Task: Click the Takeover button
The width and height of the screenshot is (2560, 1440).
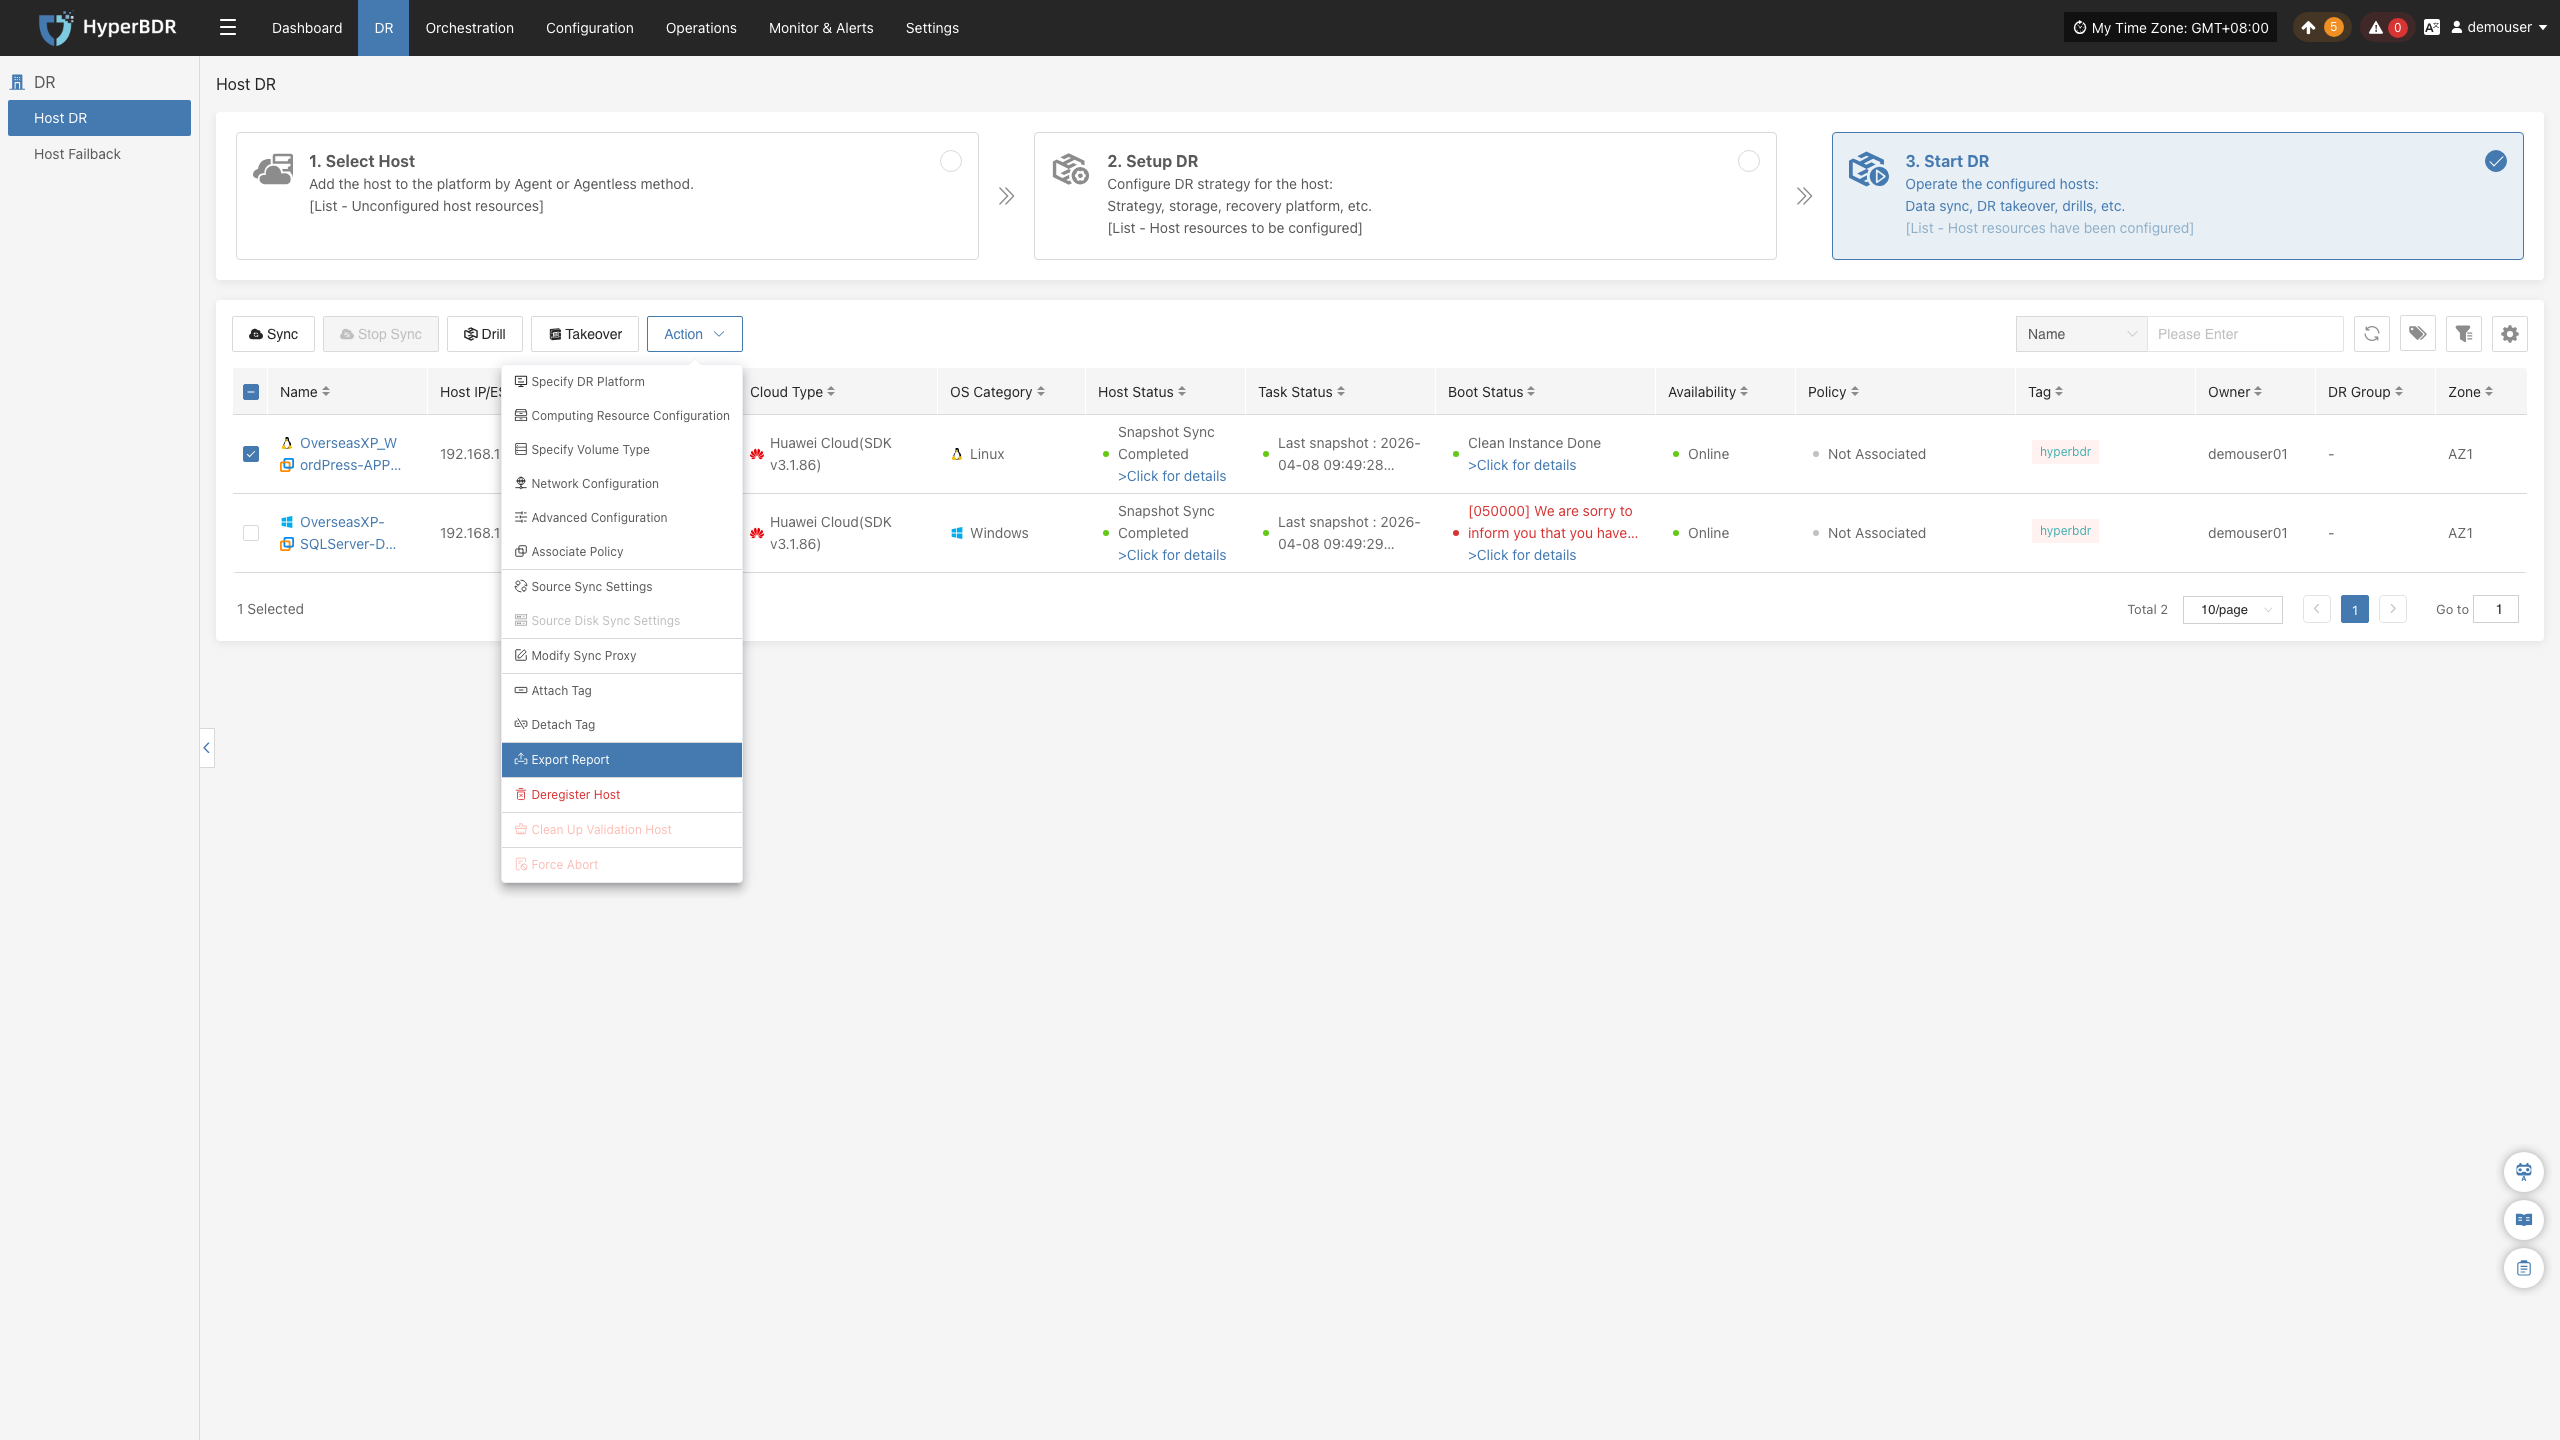Action: (585, 334)
